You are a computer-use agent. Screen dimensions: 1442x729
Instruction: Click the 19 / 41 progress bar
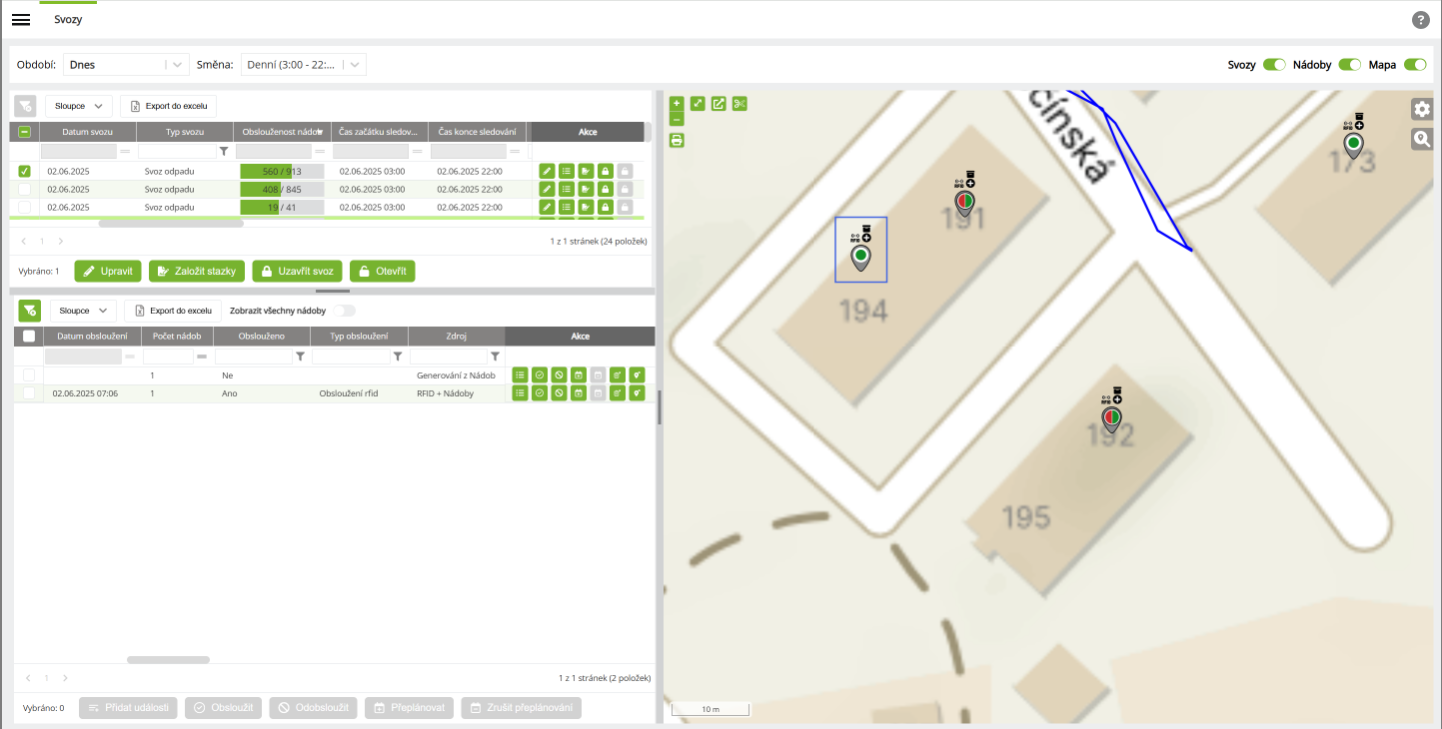point(282,207)
